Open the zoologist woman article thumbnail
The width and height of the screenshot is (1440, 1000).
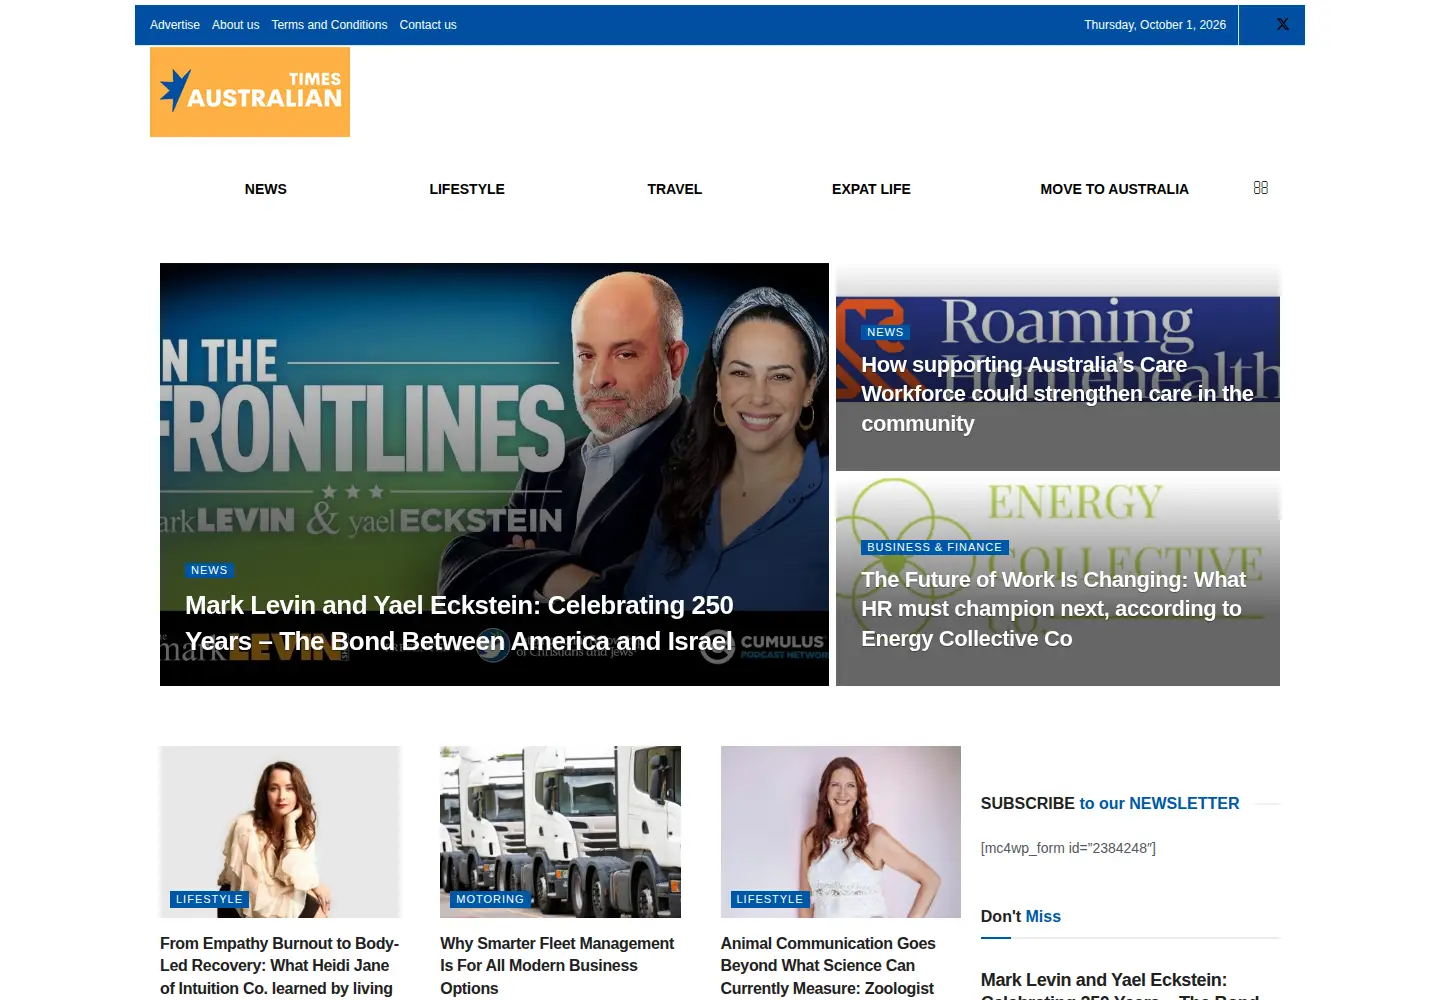tap(841, 832)
